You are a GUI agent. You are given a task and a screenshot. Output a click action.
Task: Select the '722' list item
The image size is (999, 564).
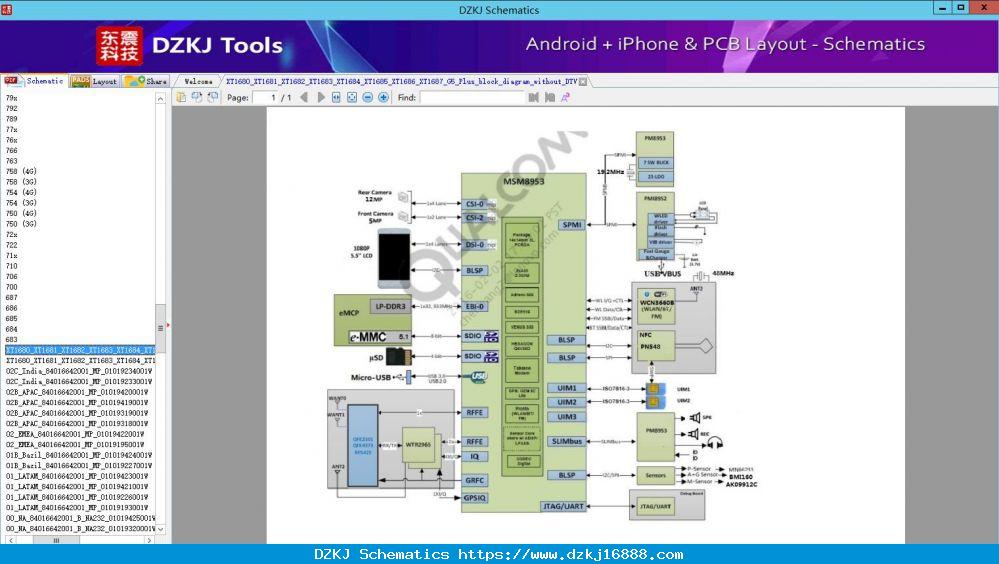[x=11, y=245]
